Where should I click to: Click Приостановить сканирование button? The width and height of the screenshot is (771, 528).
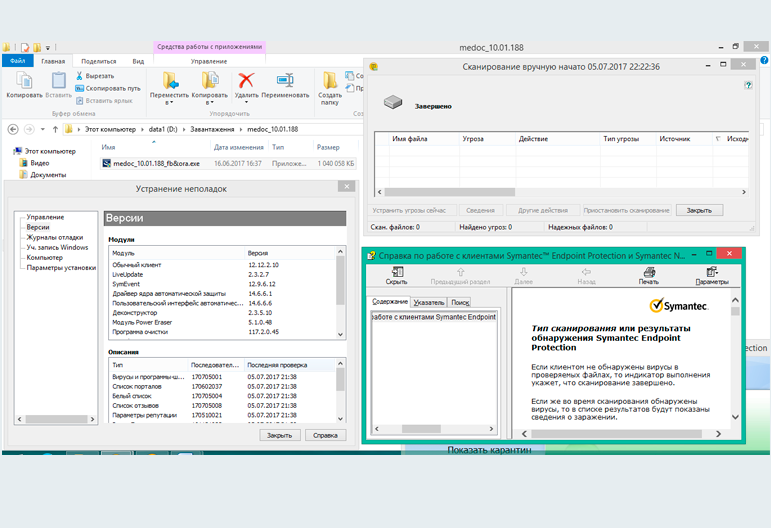[626, 210]
